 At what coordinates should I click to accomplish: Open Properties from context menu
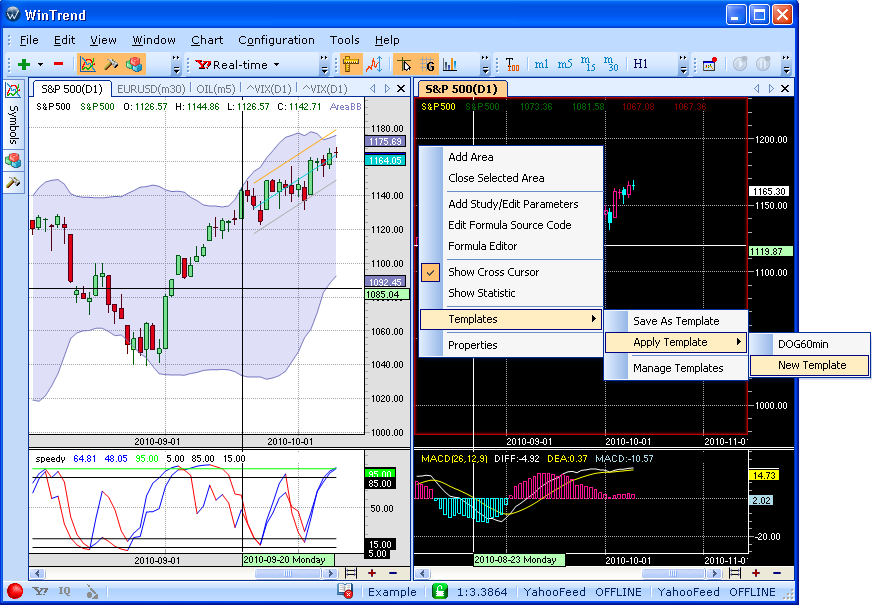472,345
